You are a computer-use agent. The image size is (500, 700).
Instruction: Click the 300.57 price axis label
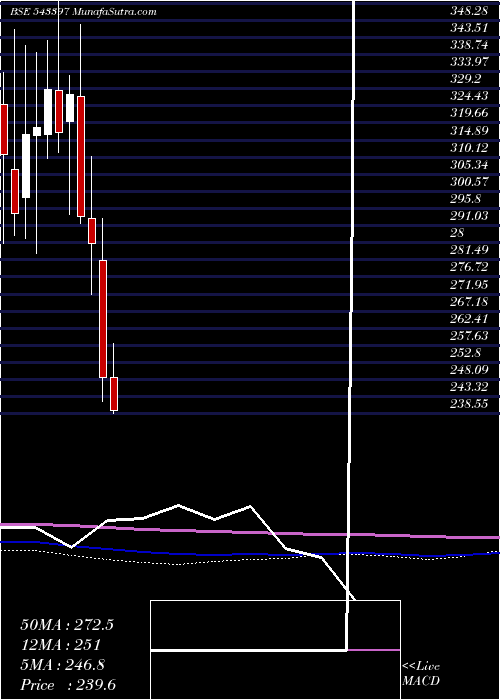coord(471,182)
